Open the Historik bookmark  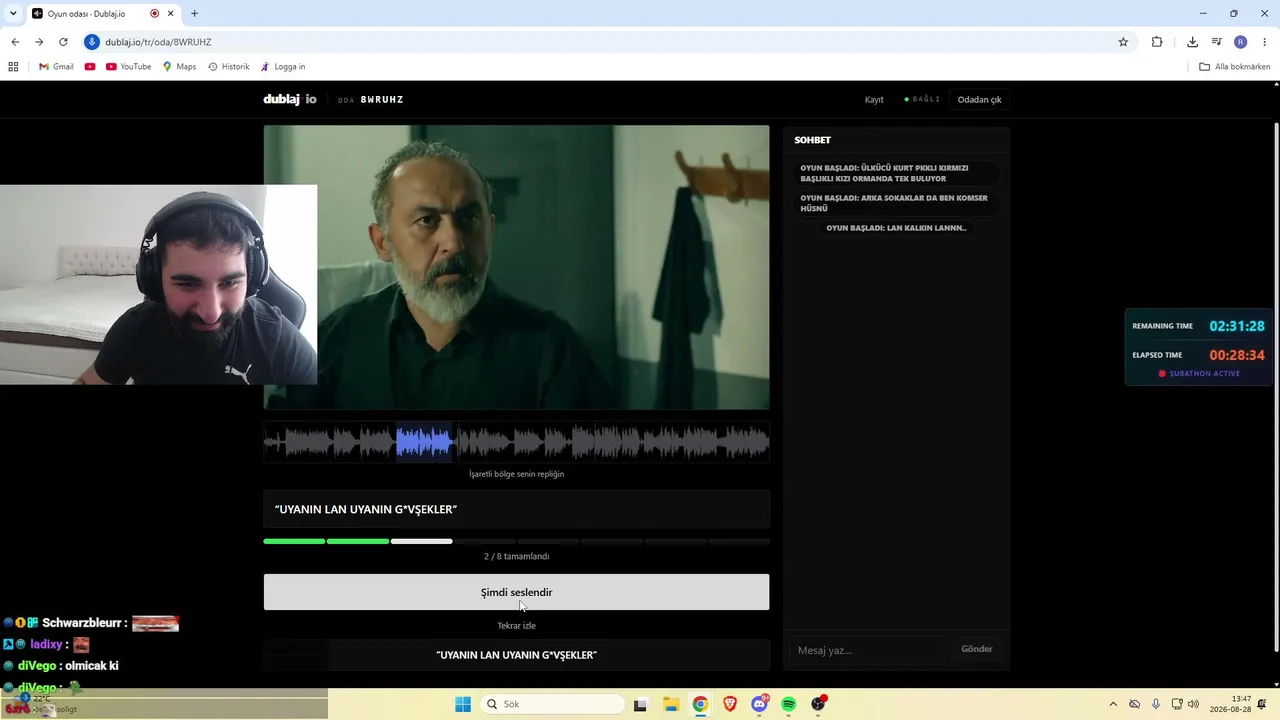(229, 67)
